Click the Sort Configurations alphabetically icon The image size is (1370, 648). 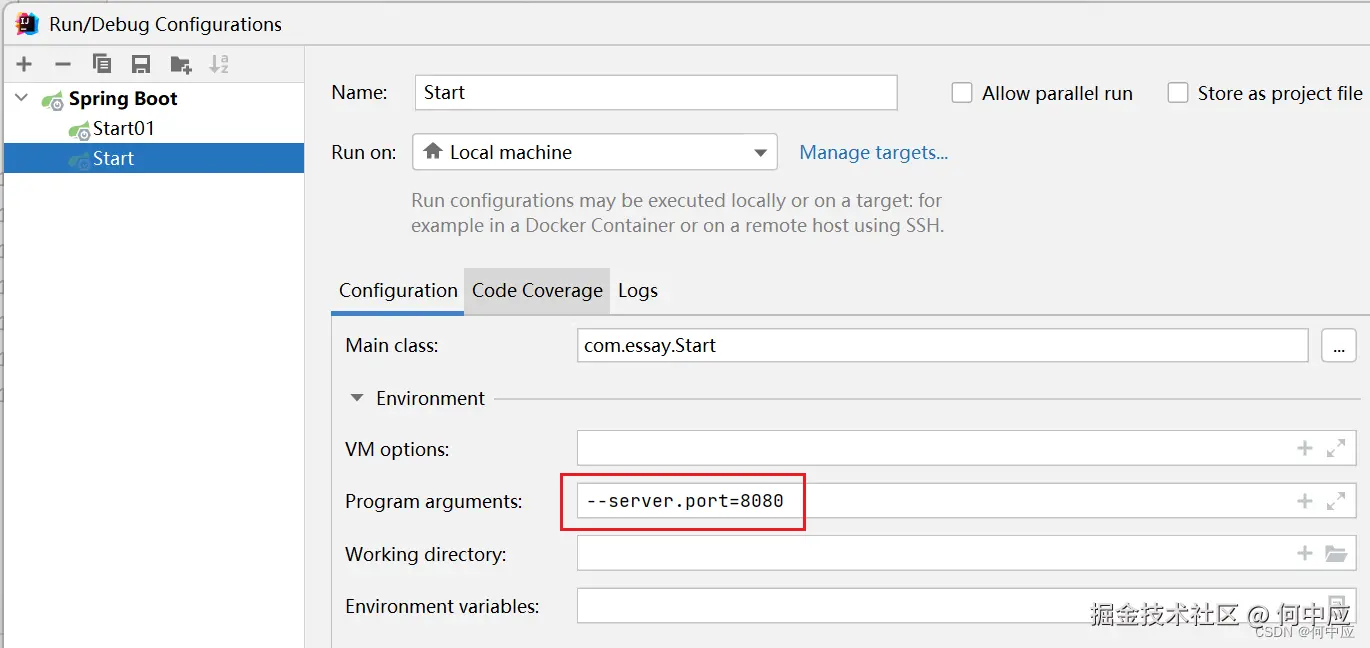(219, 64)
